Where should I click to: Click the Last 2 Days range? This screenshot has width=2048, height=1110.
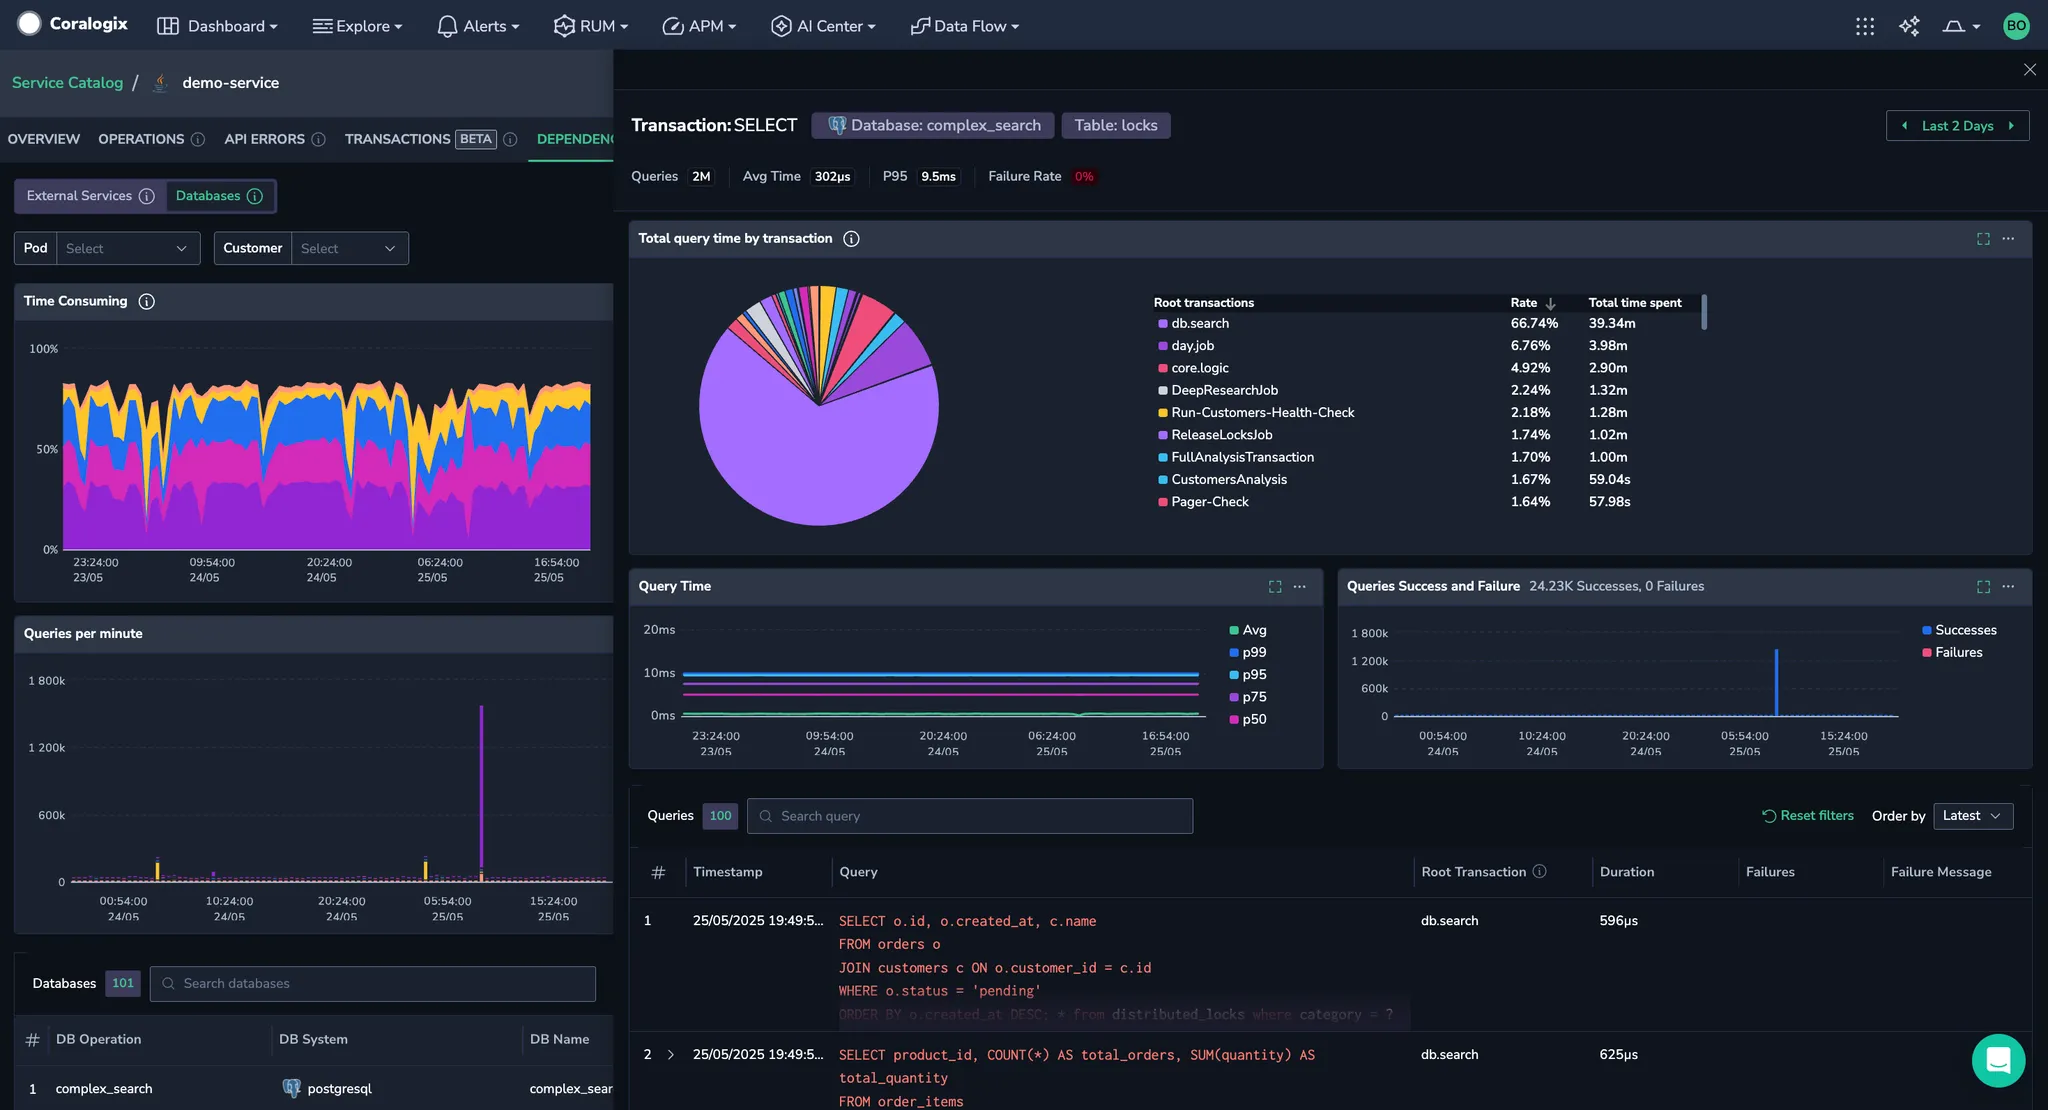click(x=1957, y=126)
